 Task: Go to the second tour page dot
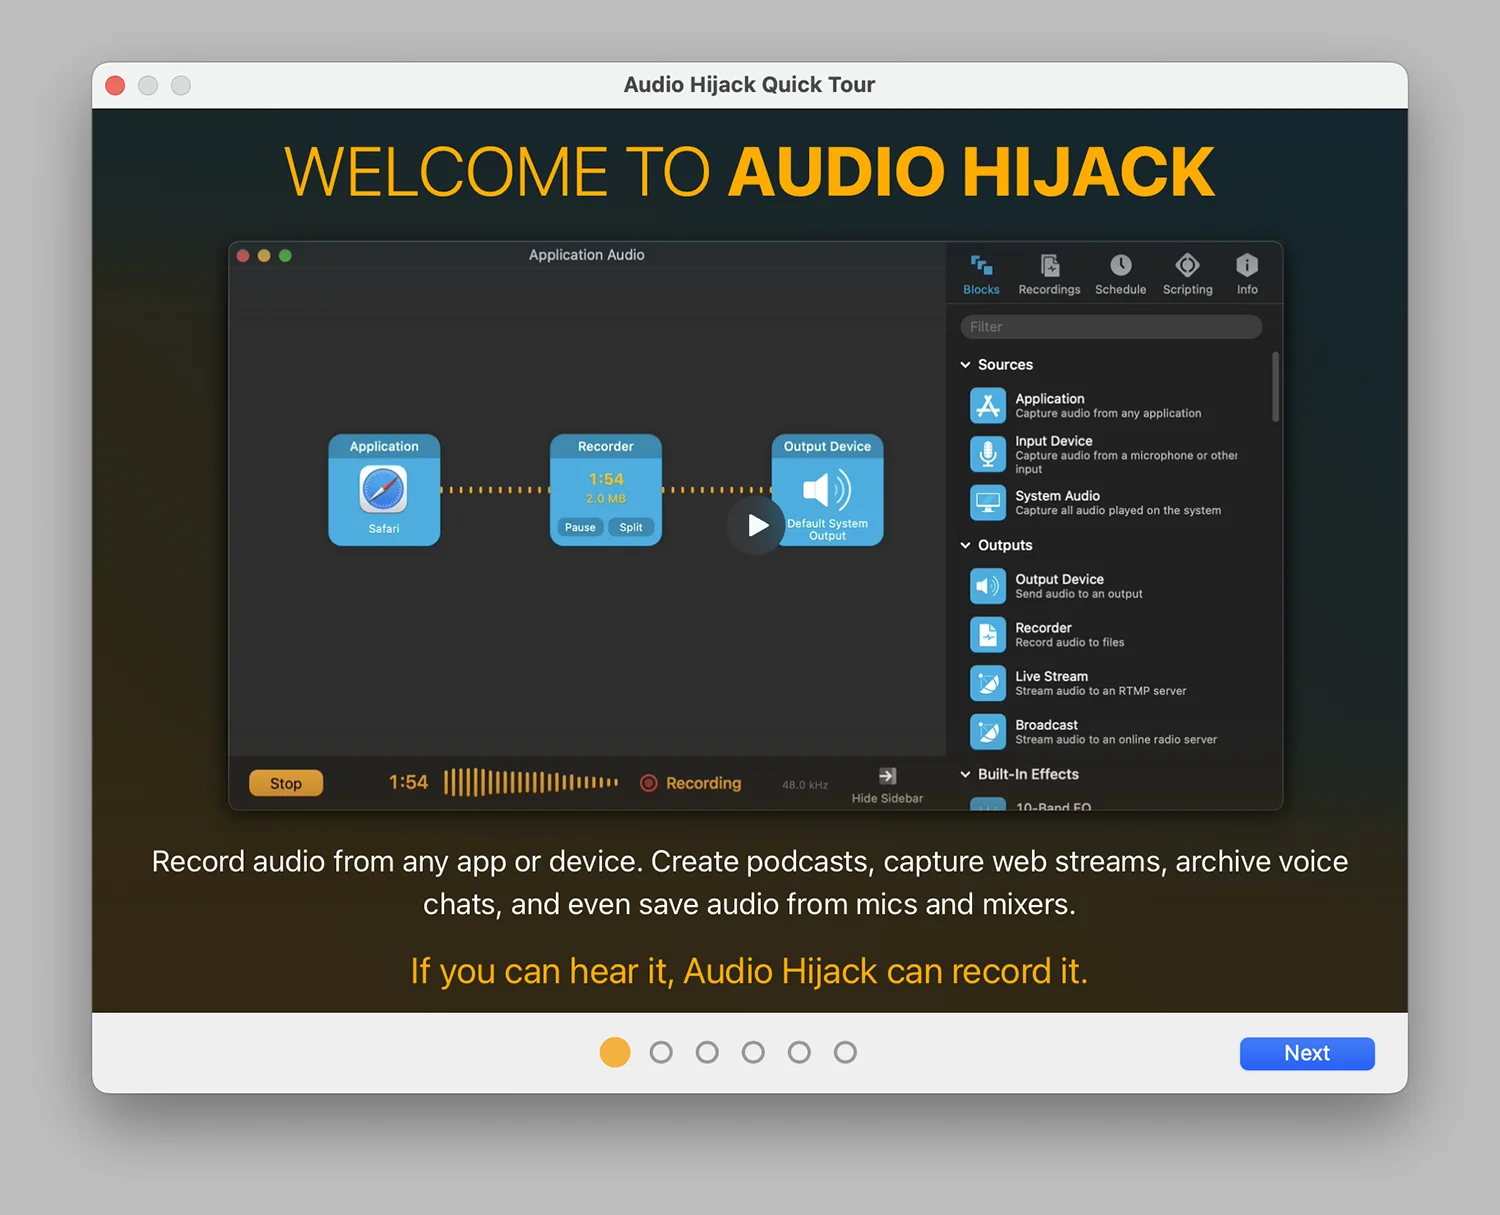coord(661,1052)
